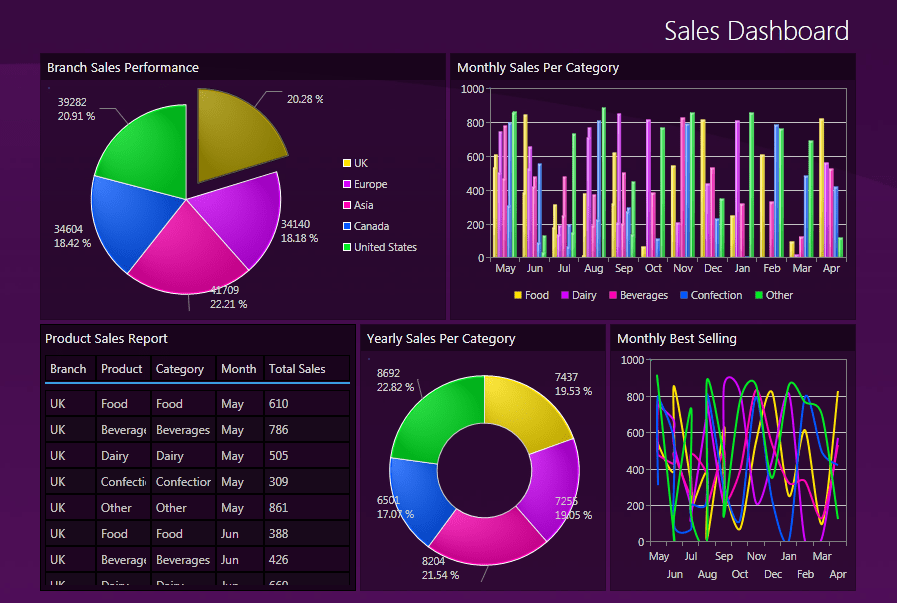Click the Product Sales Report panel title
The image size is (897, 603).
pyautogui.click(x=104, y=338)
